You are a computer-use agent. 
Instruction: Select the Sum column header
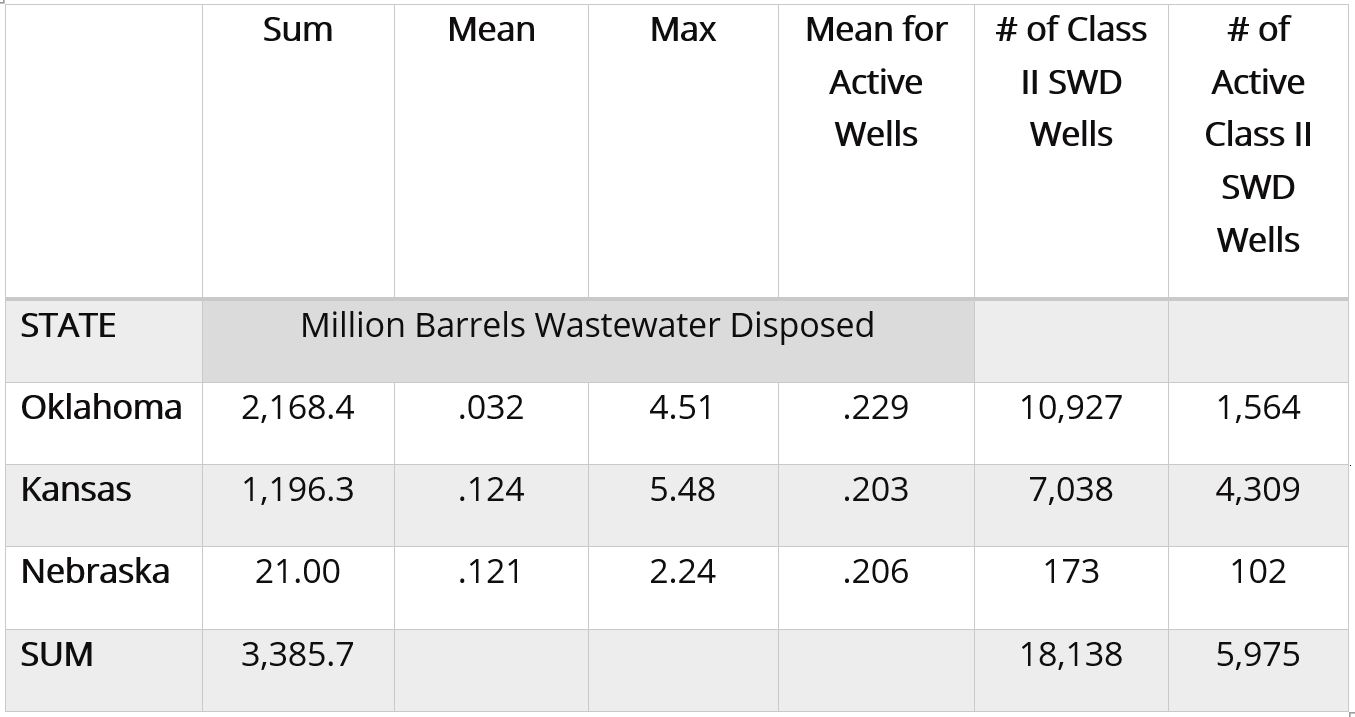pyautogui.click(x=298, y=30)
